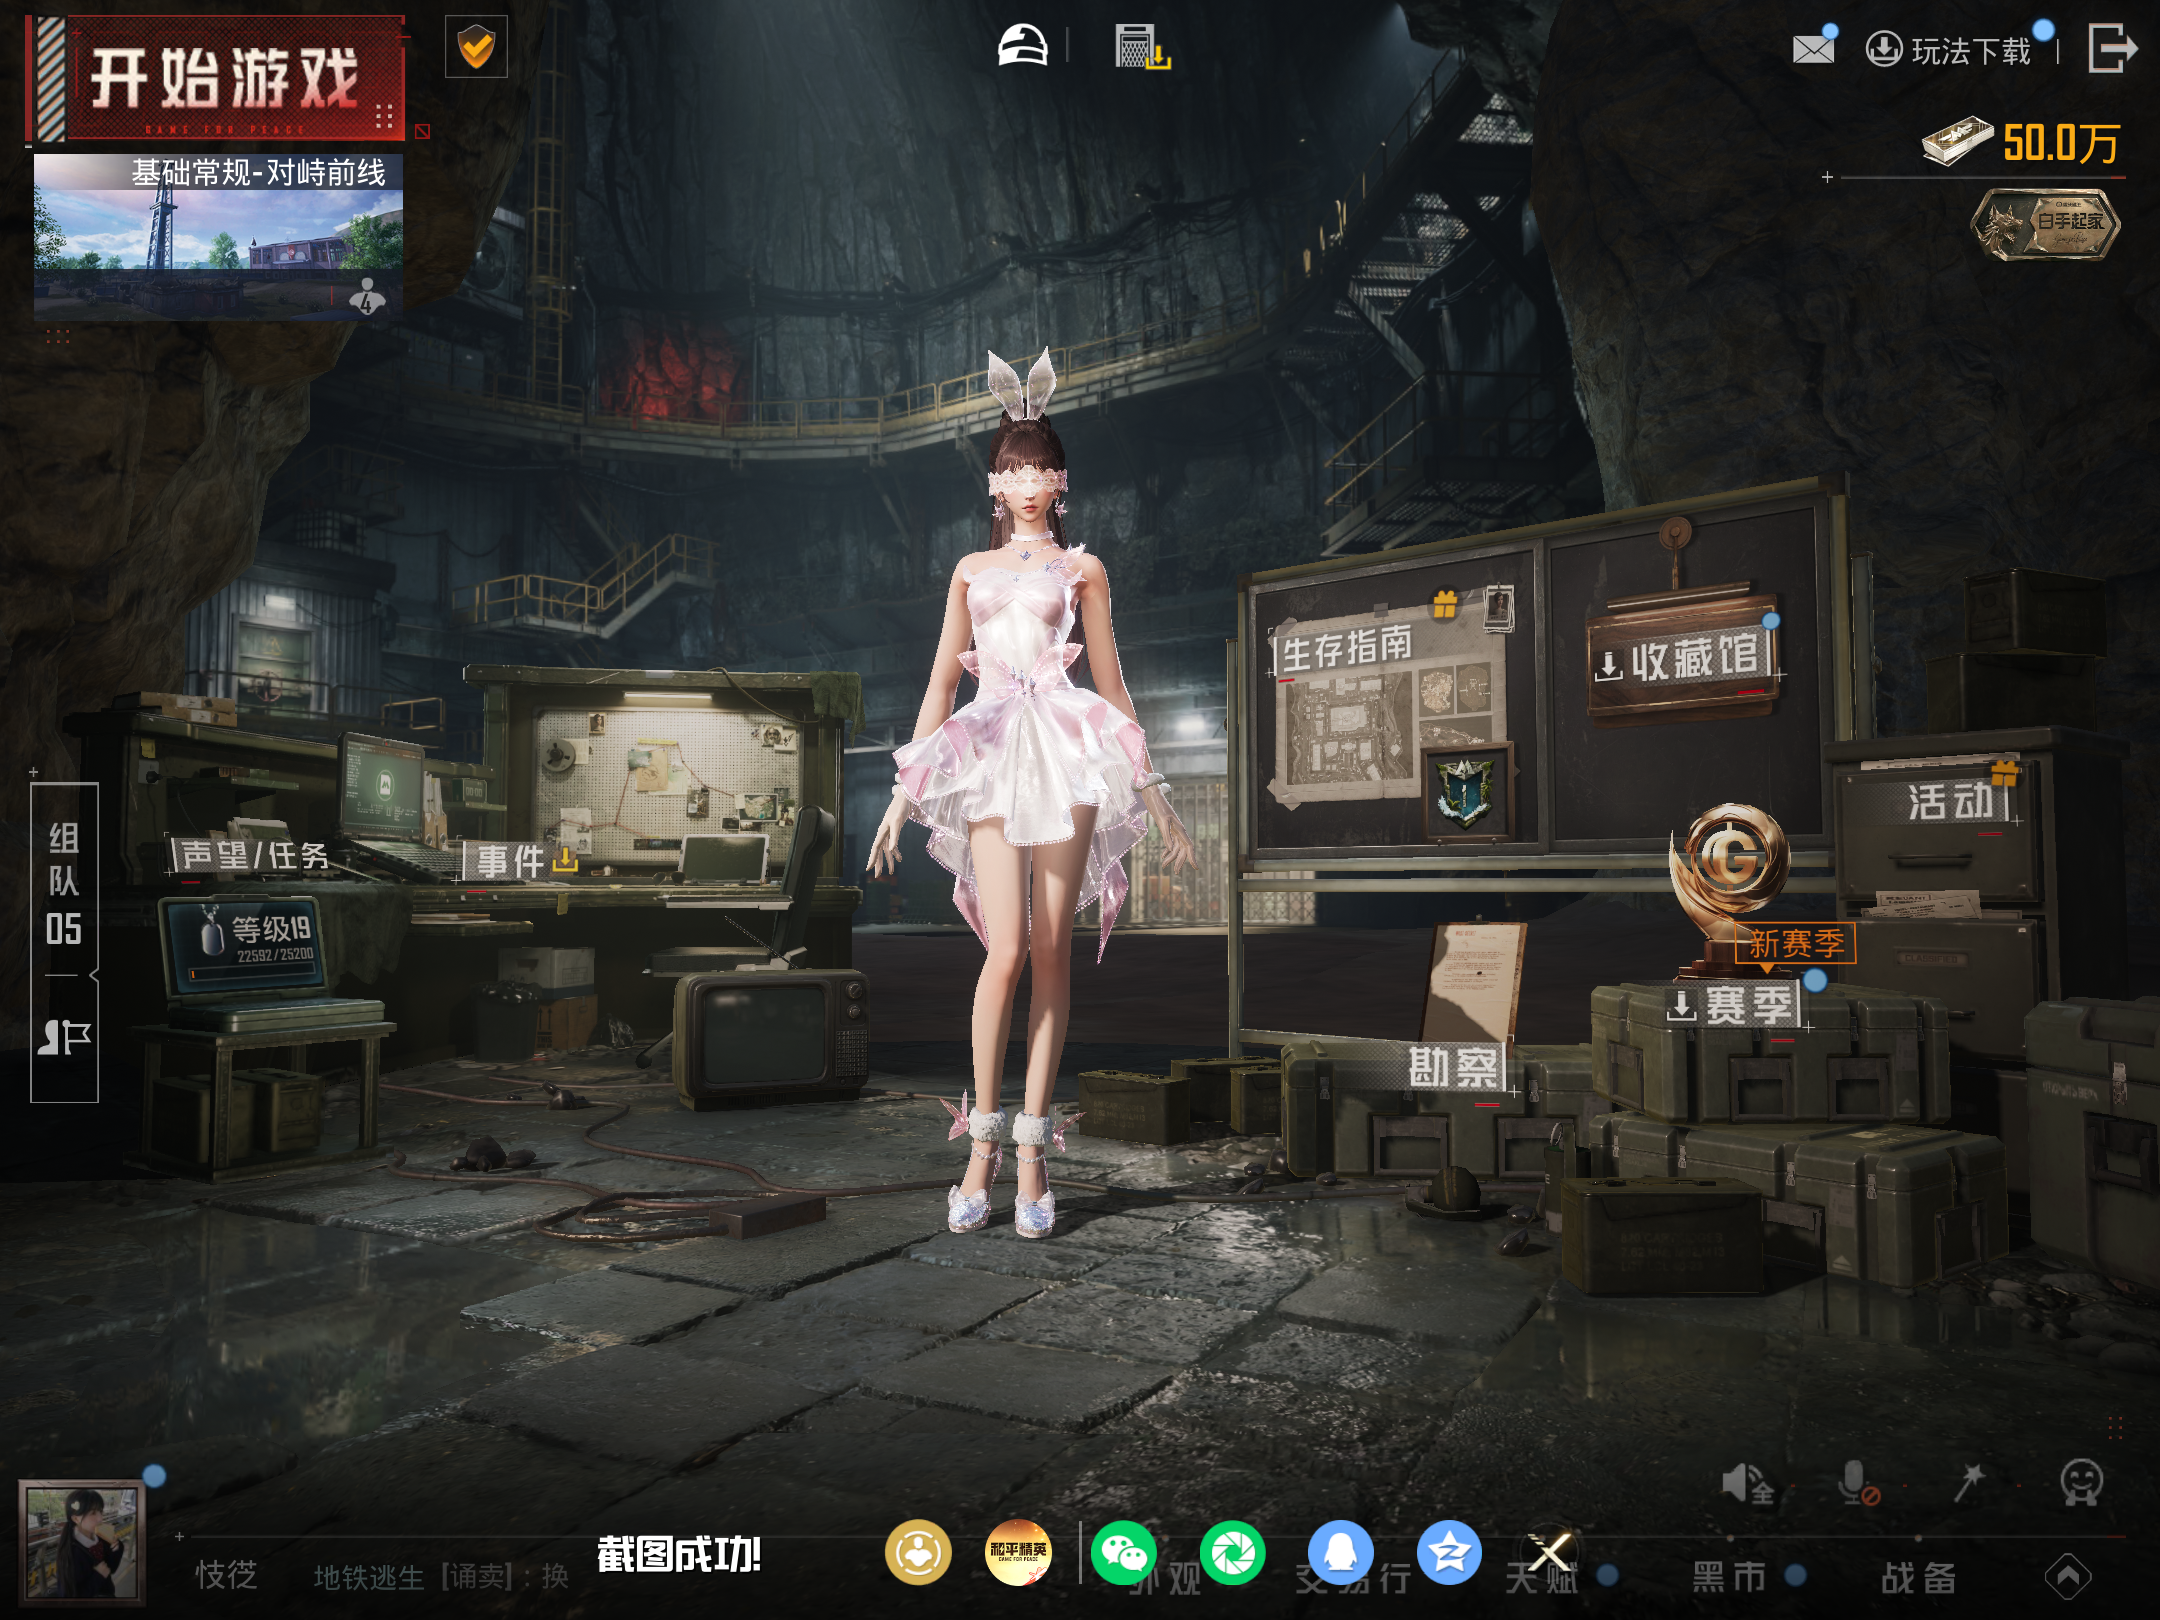Click the magic wand icon
Viewport: 2160px width, 1620px height.
pyautogui.click(x=1968, y=1483)
